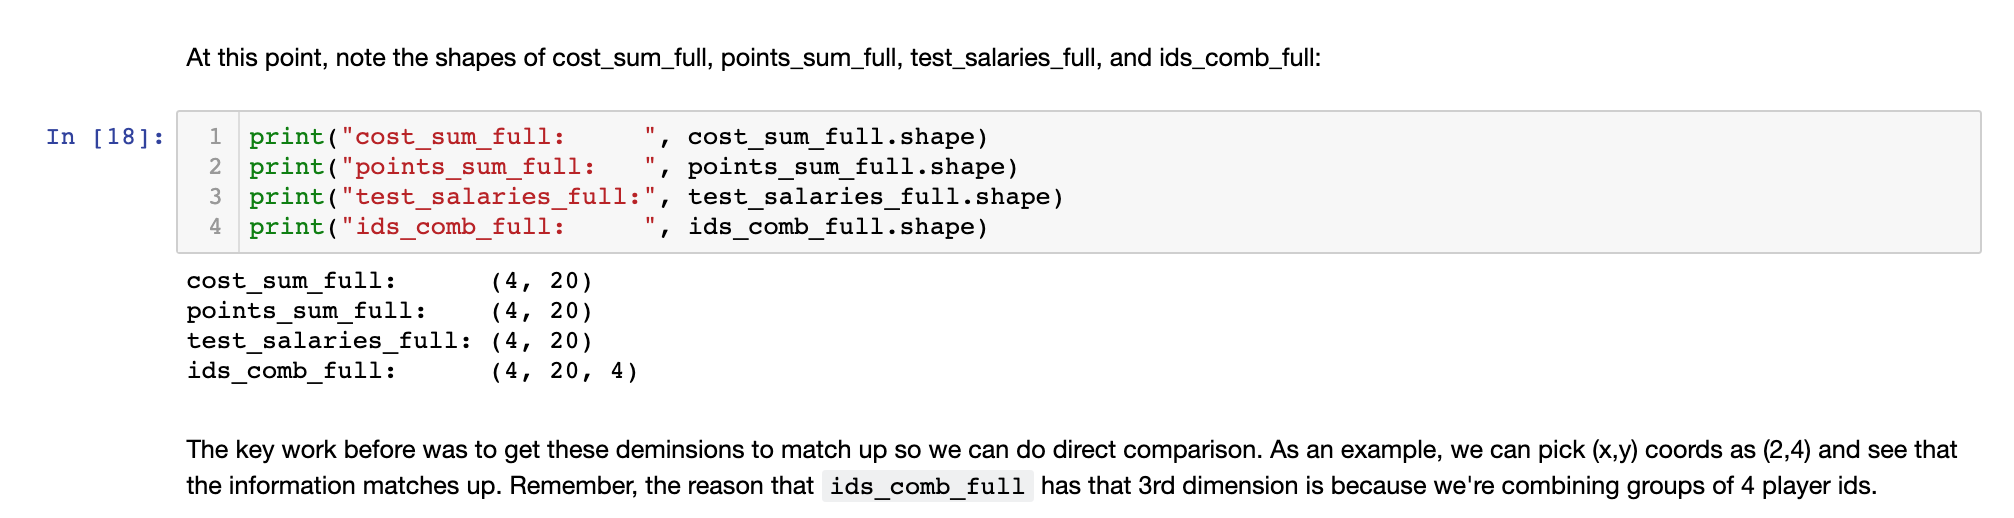Click the points_sum_full output line
Viewport: 2014px width, 518px height.
[389, 311]
